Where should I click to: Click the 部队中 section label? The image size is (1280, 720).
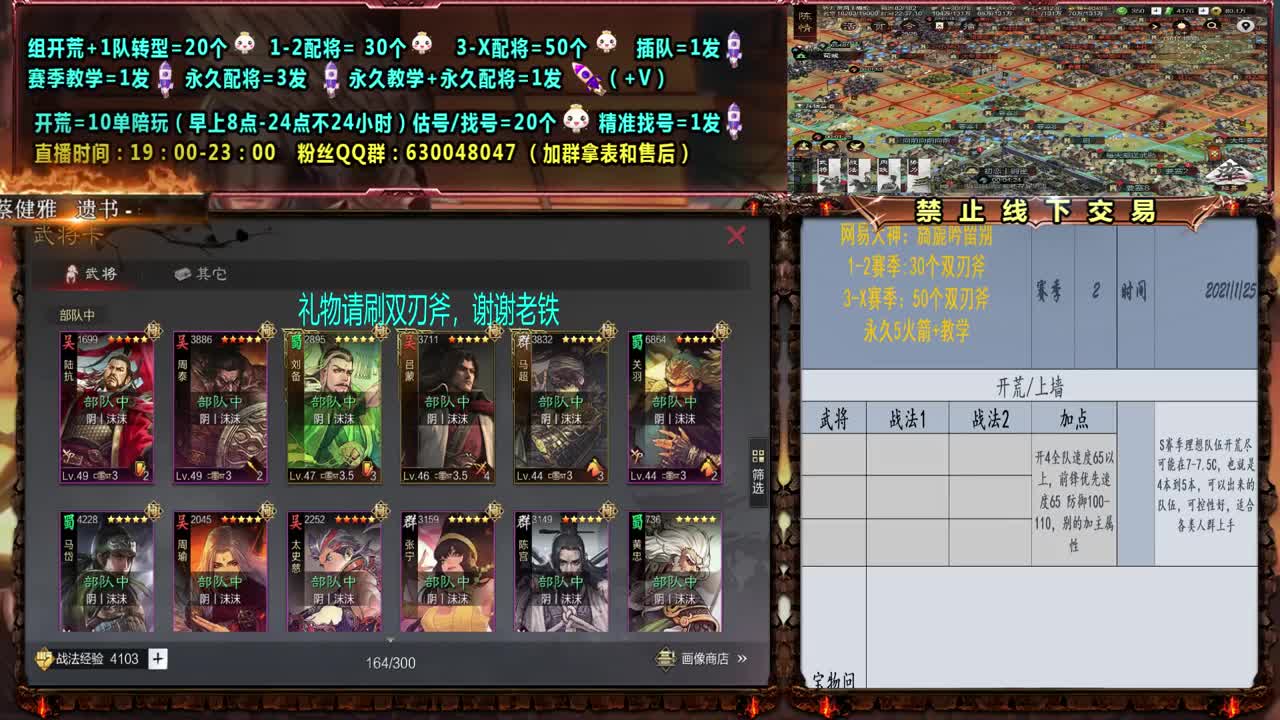tap(77, 315)
